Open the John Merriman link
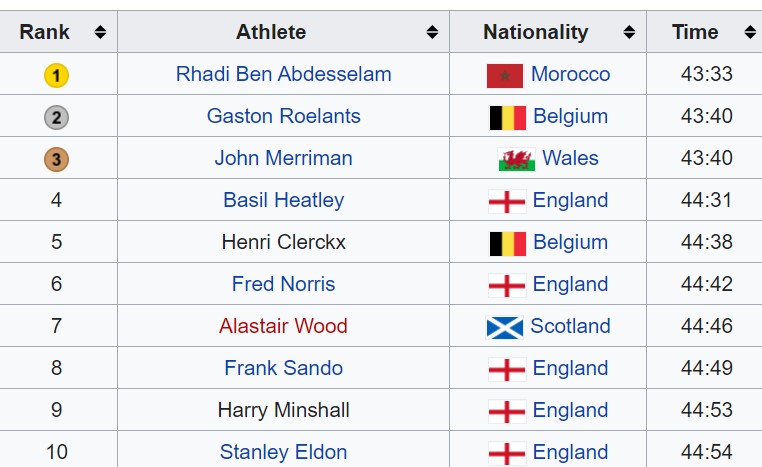This screenshot has width=762, height=467. (283, 158)
